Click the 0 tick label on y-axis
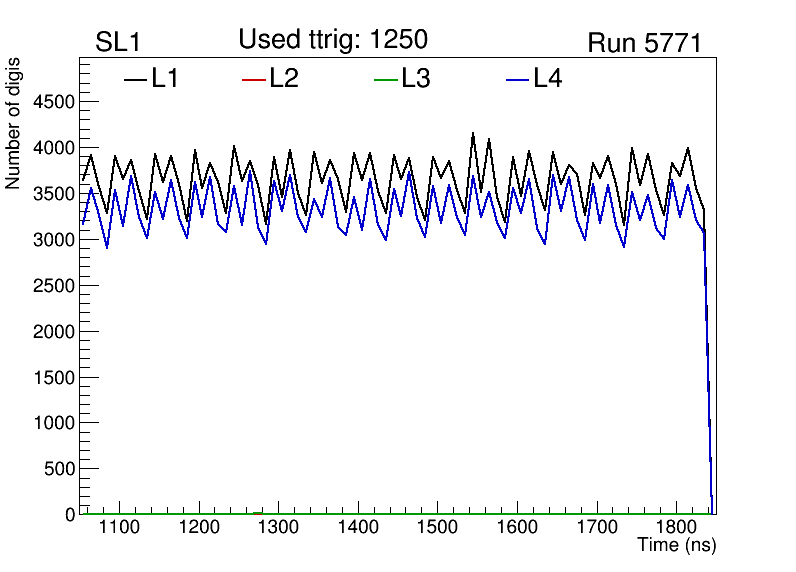This screenshot has height=572, width=796. [x=70, y=514]
